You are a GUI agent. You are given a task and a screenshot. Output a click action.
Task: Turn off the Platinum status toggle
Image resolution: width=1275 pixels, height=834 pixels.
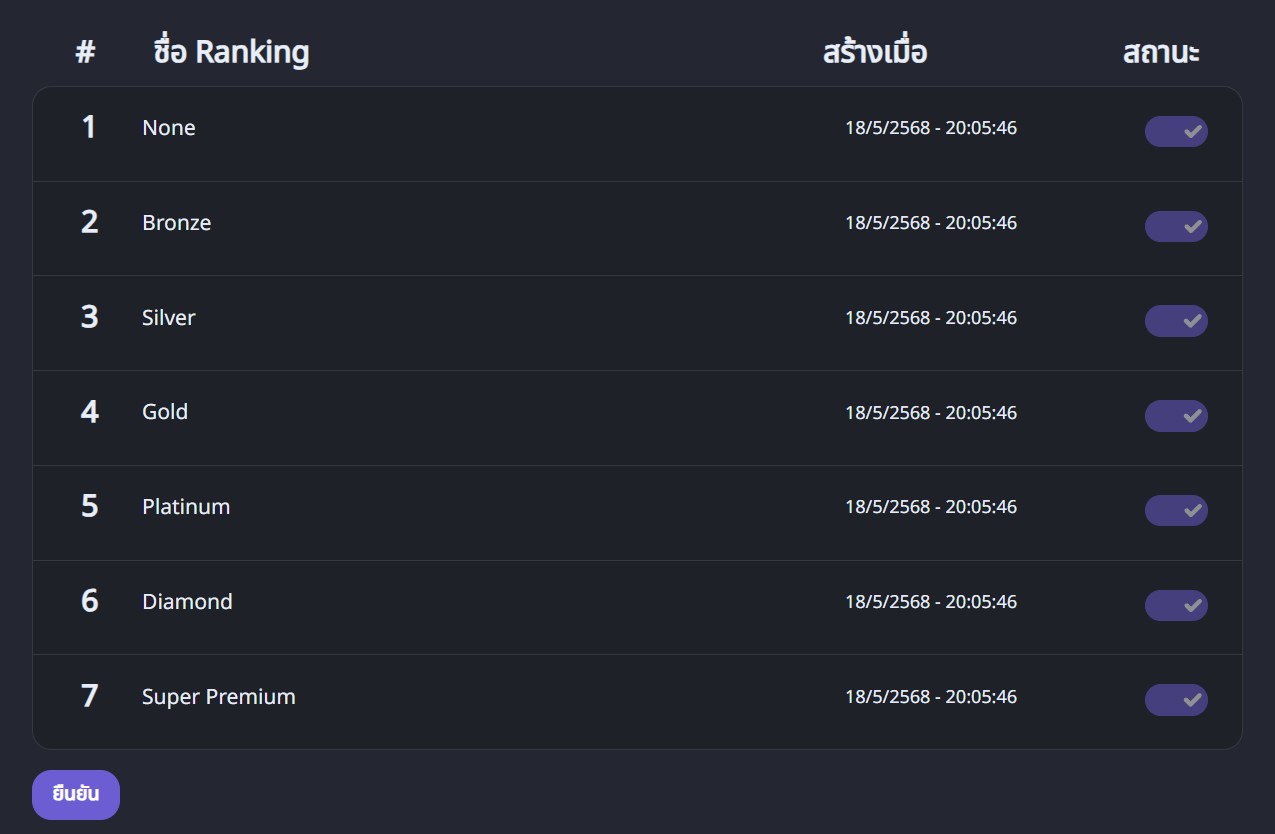coord(1176,510)
